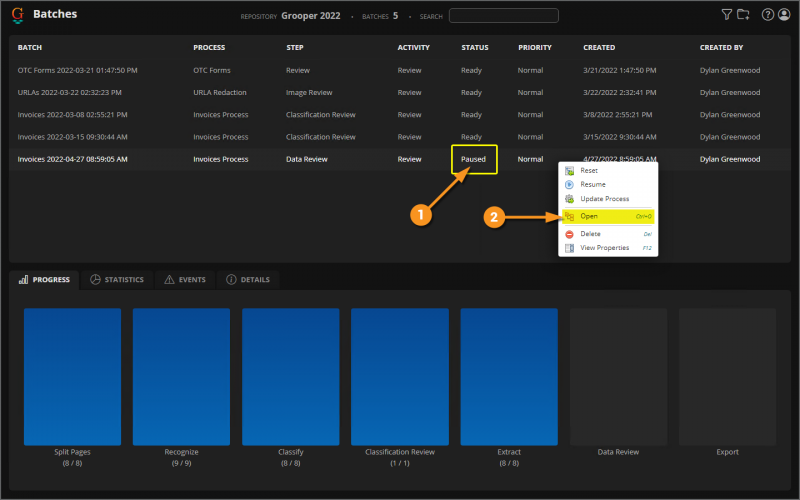Click the Resume play icon

point(570,185)
